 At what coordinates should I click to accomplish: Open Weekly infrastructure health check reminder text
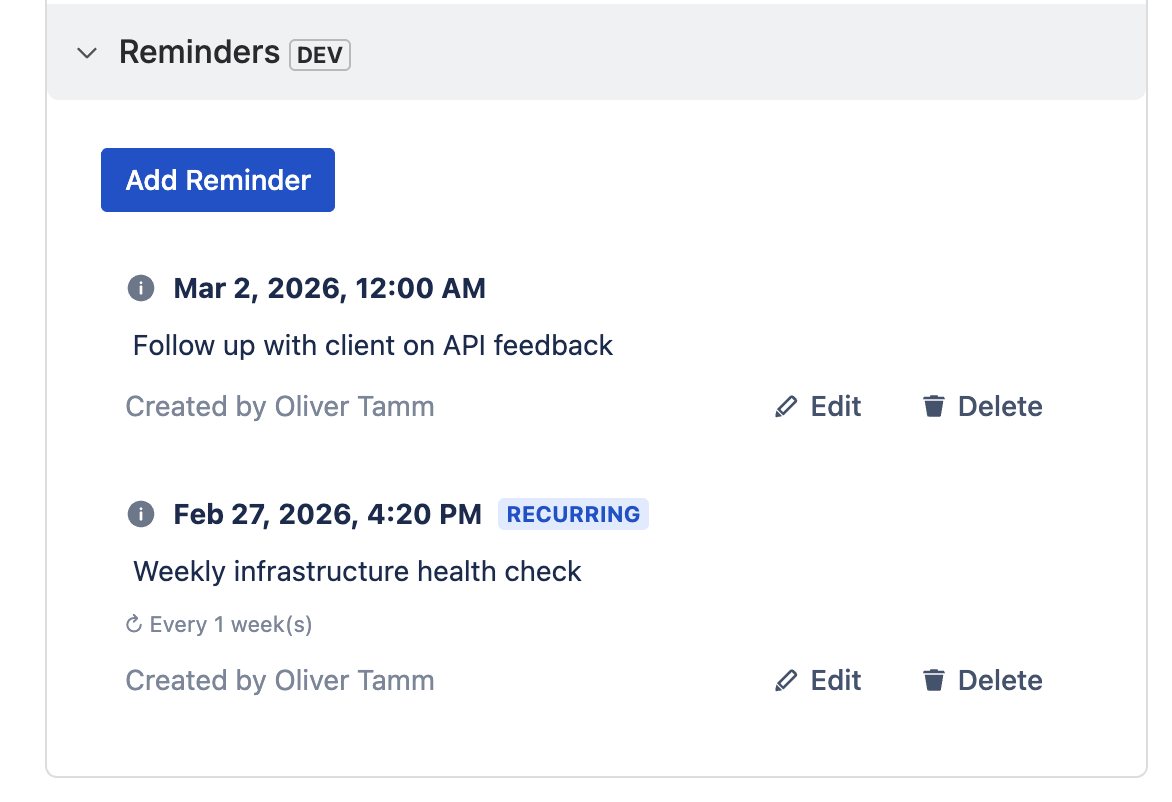[357, 572]
